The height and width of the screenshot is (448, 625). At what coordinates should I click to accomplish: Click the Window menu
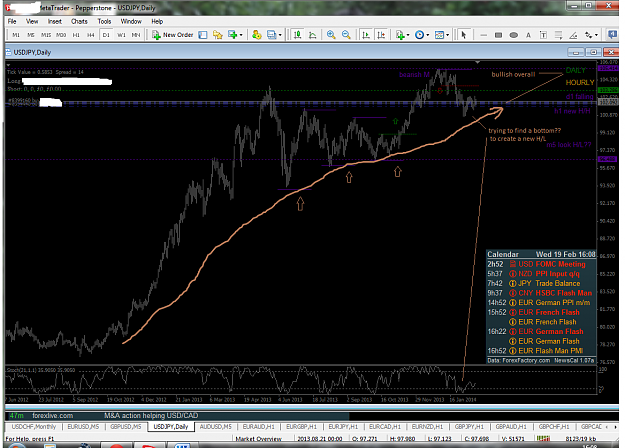coord(131,22)
